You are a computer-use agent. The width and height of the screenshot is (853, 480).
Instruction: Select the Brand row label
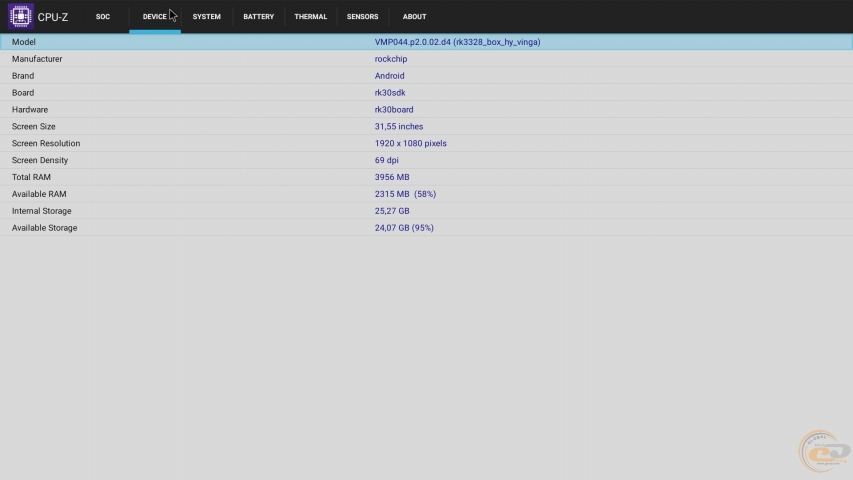[23, 76]
